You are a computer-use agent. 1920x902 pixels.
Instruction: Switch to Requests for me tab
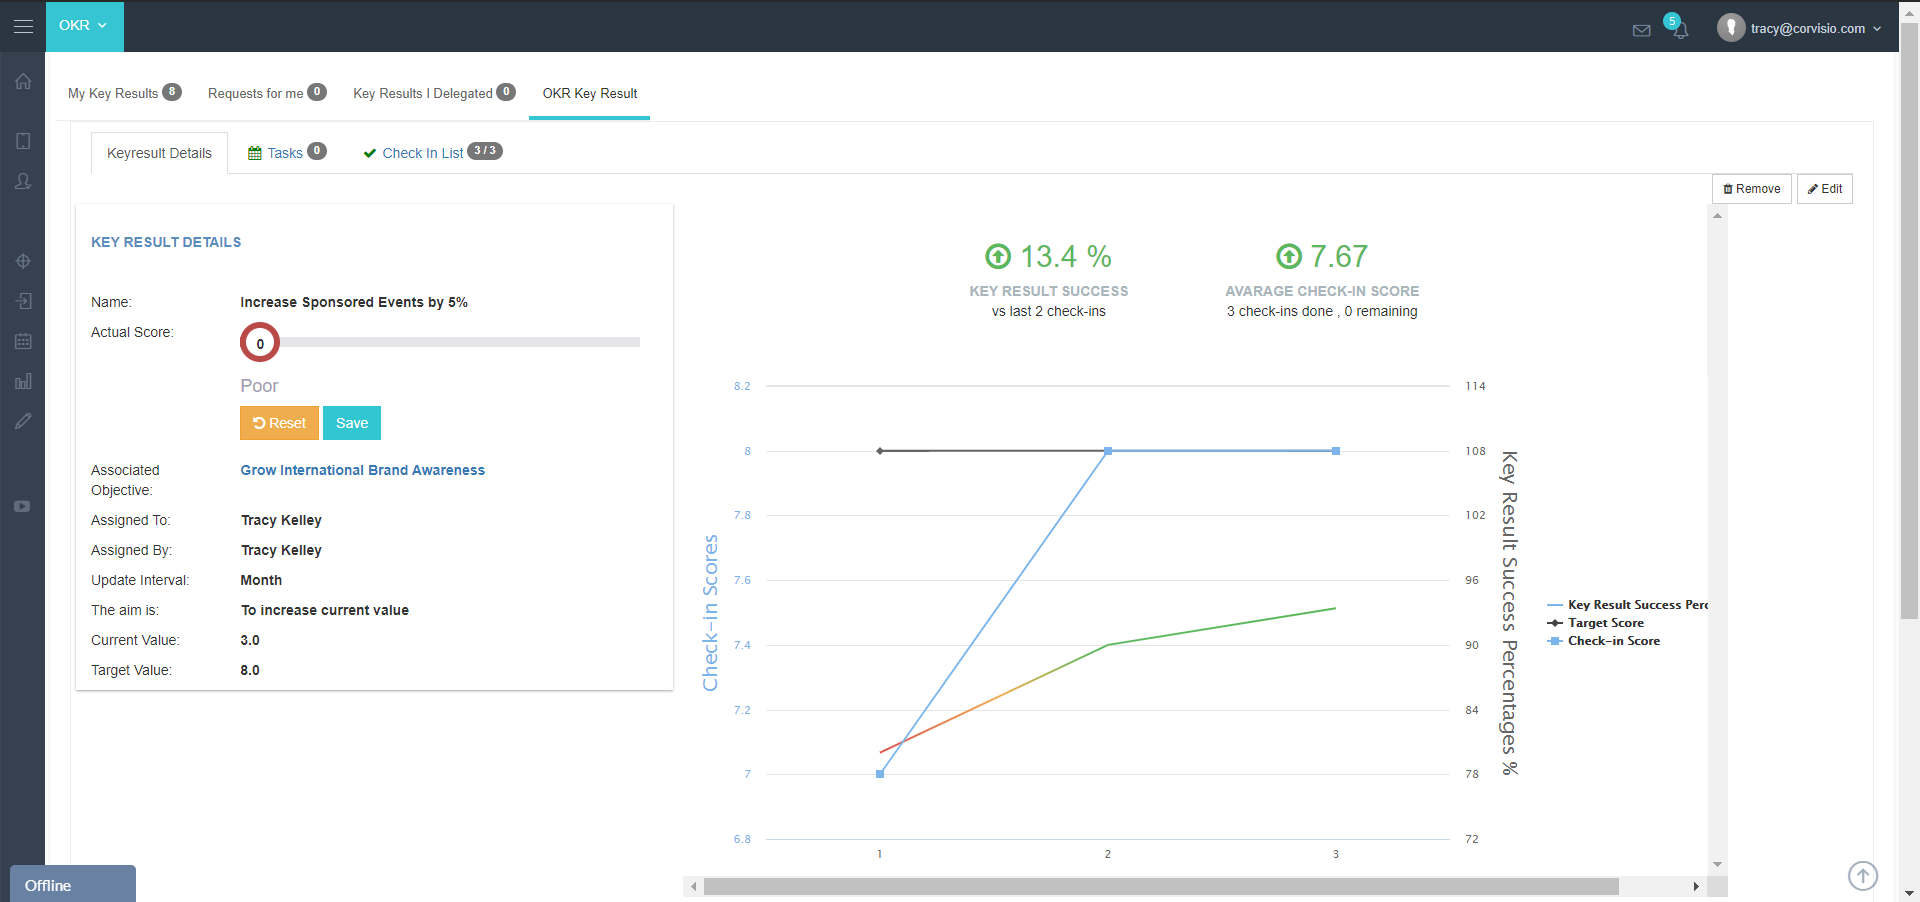[267, 93]
